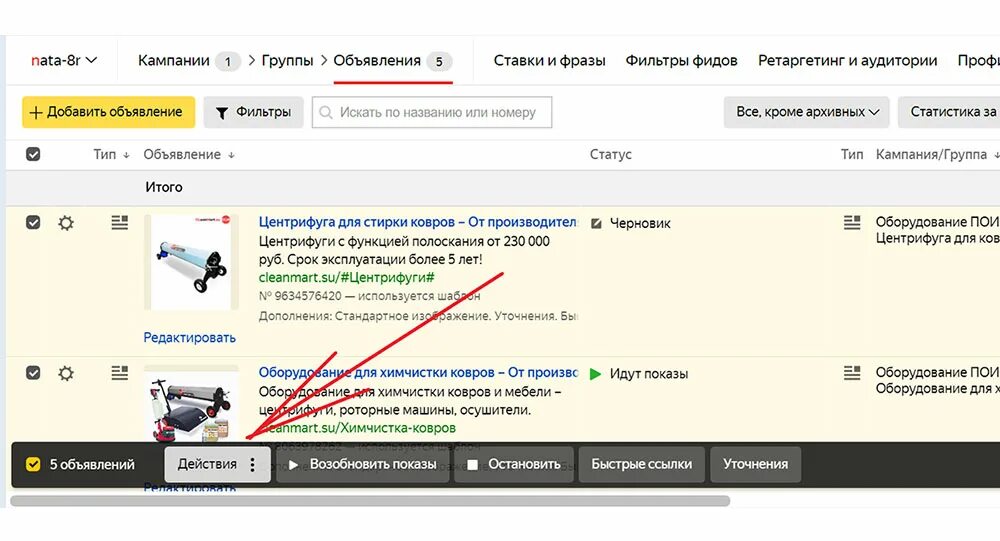Go to Группы breadcrumb tab
Viewport: 1000px width, 541px height.
(287, 61)
